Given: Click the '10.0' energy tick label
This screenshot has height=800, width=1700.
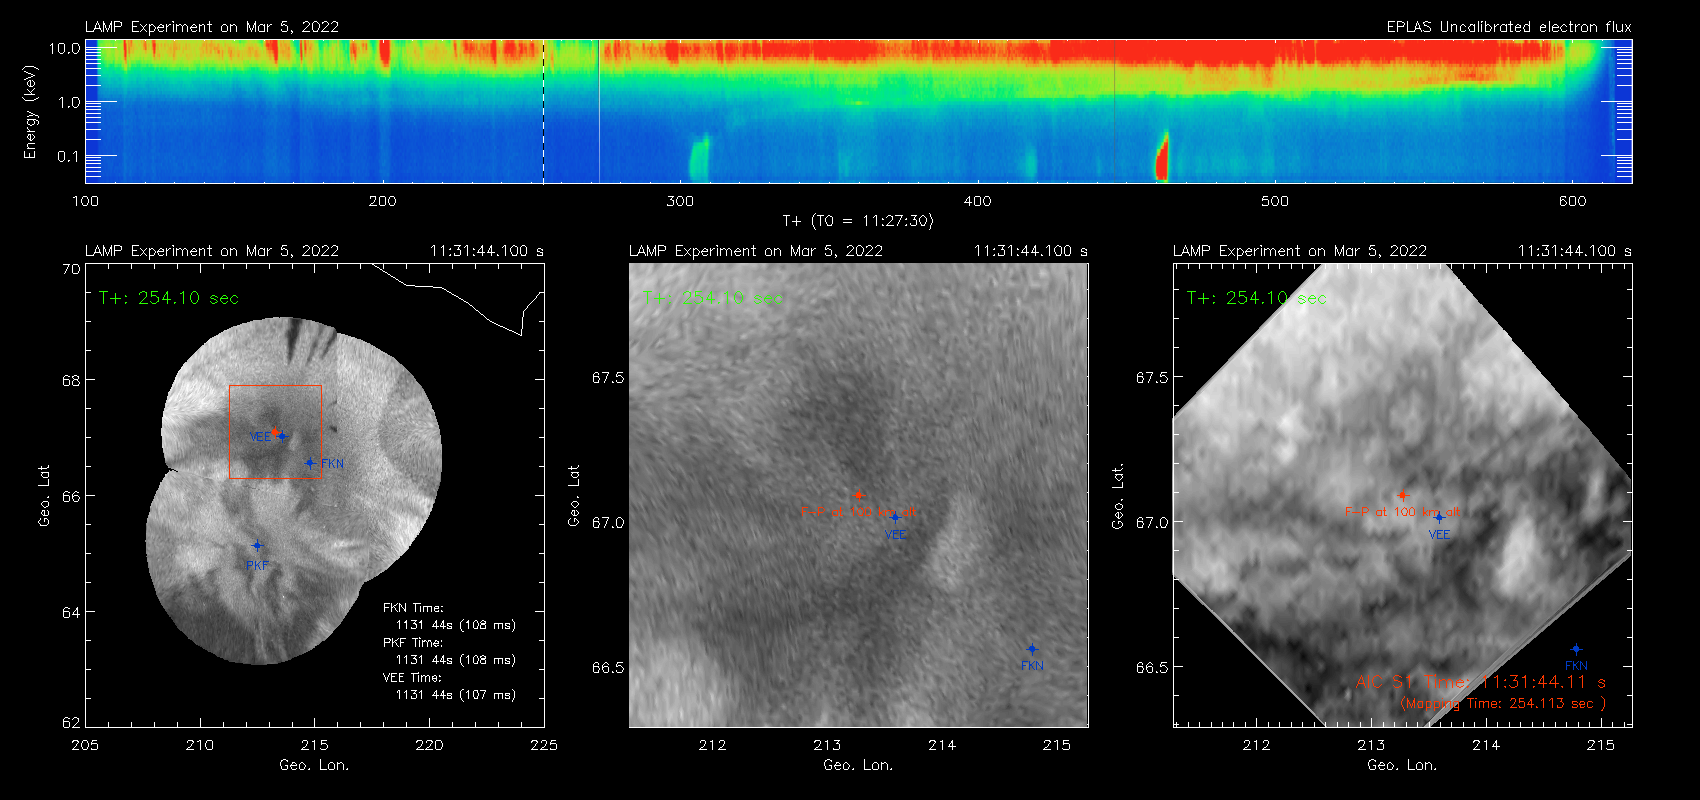Looking at the screenshot, I should 64,48.
